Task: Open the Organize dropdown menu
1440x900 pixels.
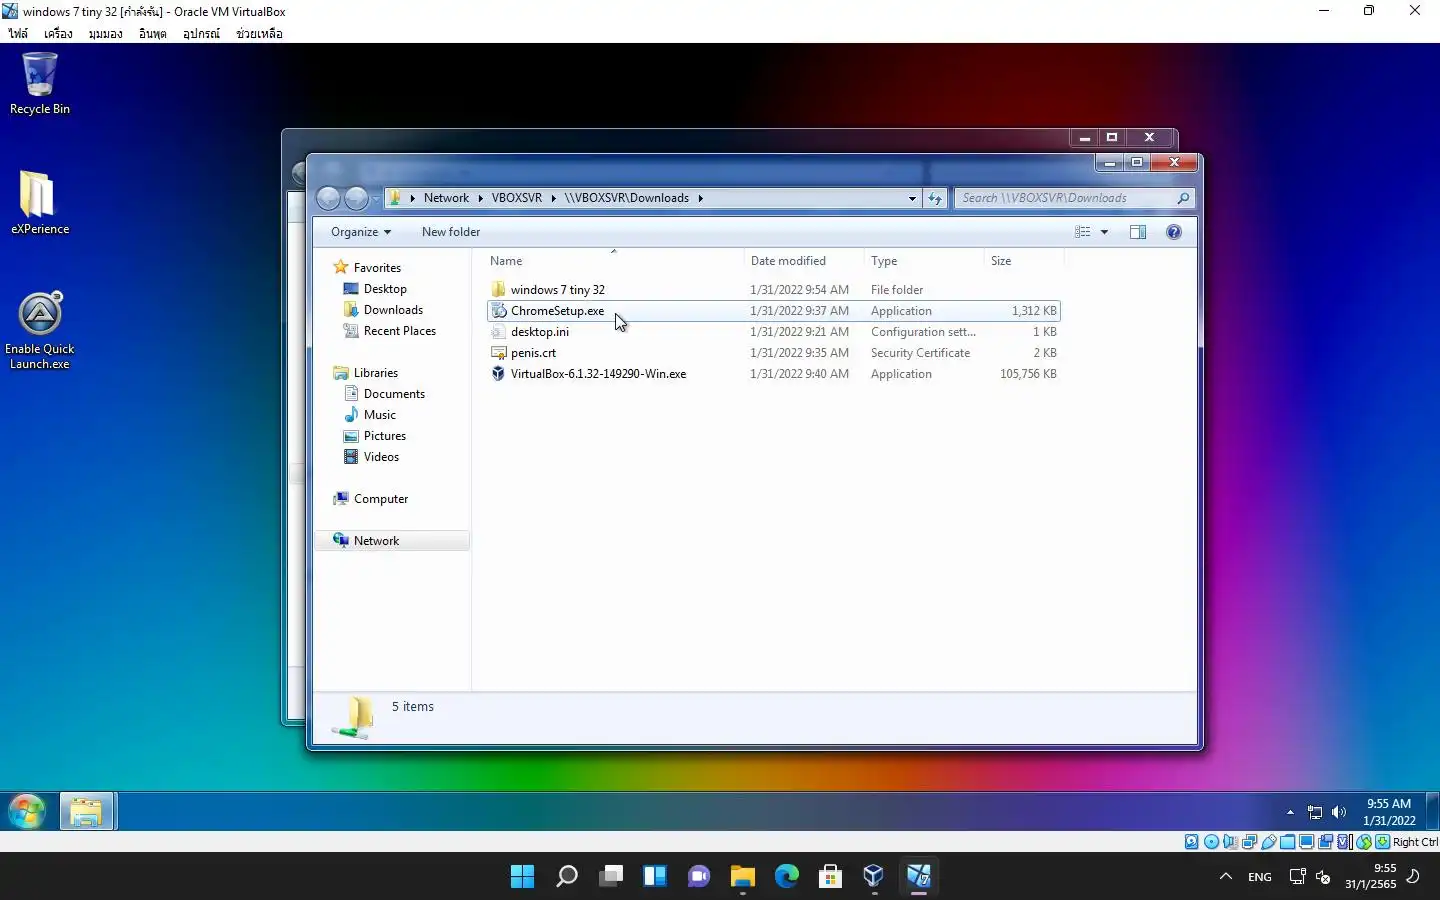Action: click(x=361, y=232)
